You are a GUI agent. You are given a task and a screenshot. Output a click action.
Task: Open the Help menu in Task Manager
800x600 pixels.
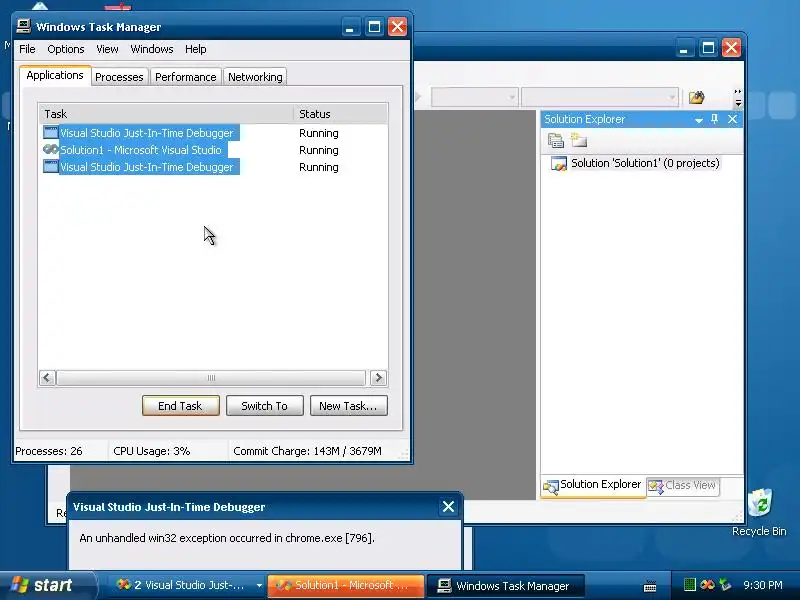coord(195,49)
